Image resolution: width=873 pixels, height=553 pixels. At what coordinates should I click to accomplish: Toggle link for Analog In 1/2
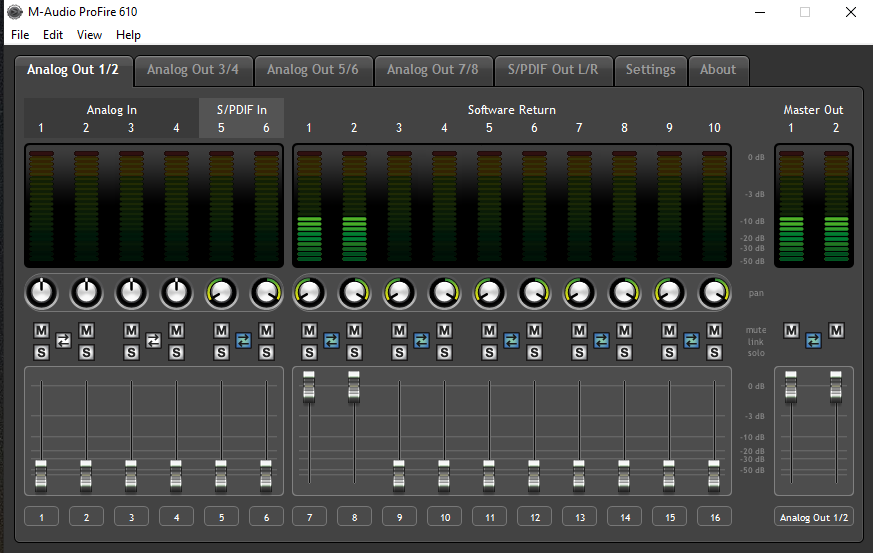(x=63, y=340)
